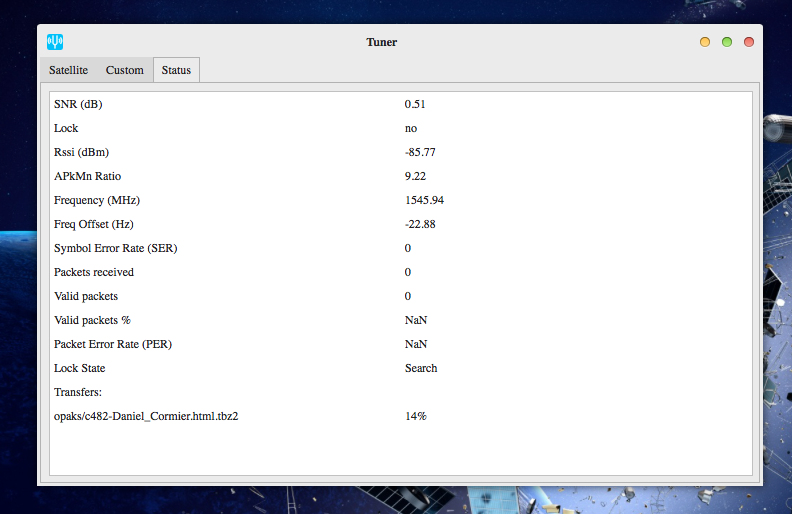Switch to the Satellite tab
This screenshot has height=514, width=792.
click(68, 70)
